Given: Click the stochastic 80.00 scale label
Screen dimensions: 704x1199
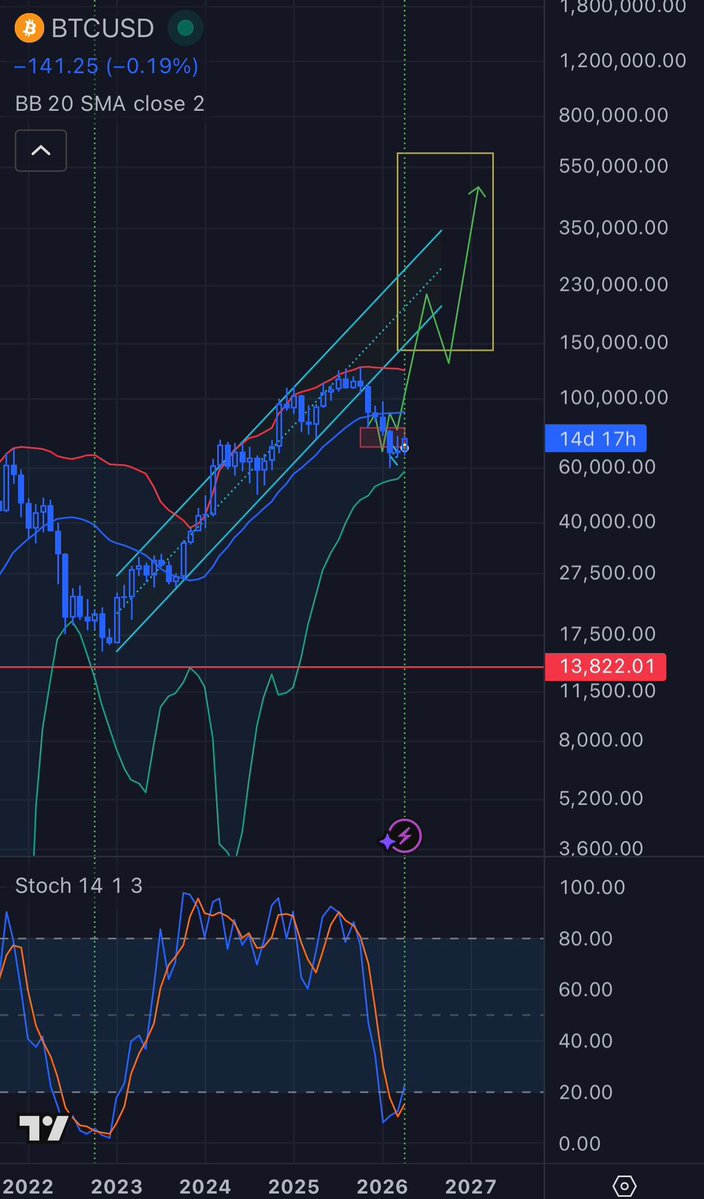Looking at the screenshot, I should click(x=586, y=938).
